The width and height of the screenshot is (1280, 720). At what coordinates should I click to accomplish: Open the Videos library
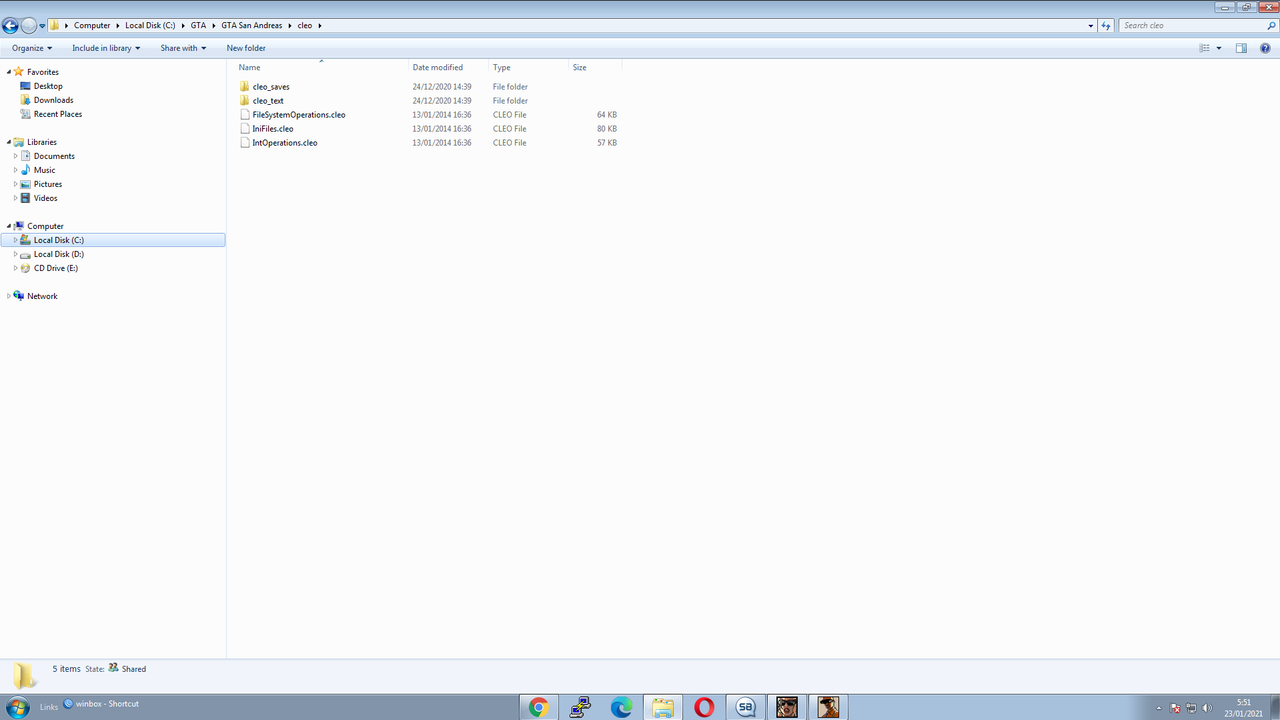45,198
